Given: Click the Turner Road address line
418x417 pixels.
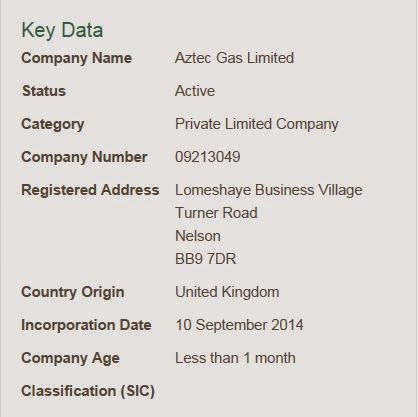Looking at the screenshot, I should tap(216, 213).
